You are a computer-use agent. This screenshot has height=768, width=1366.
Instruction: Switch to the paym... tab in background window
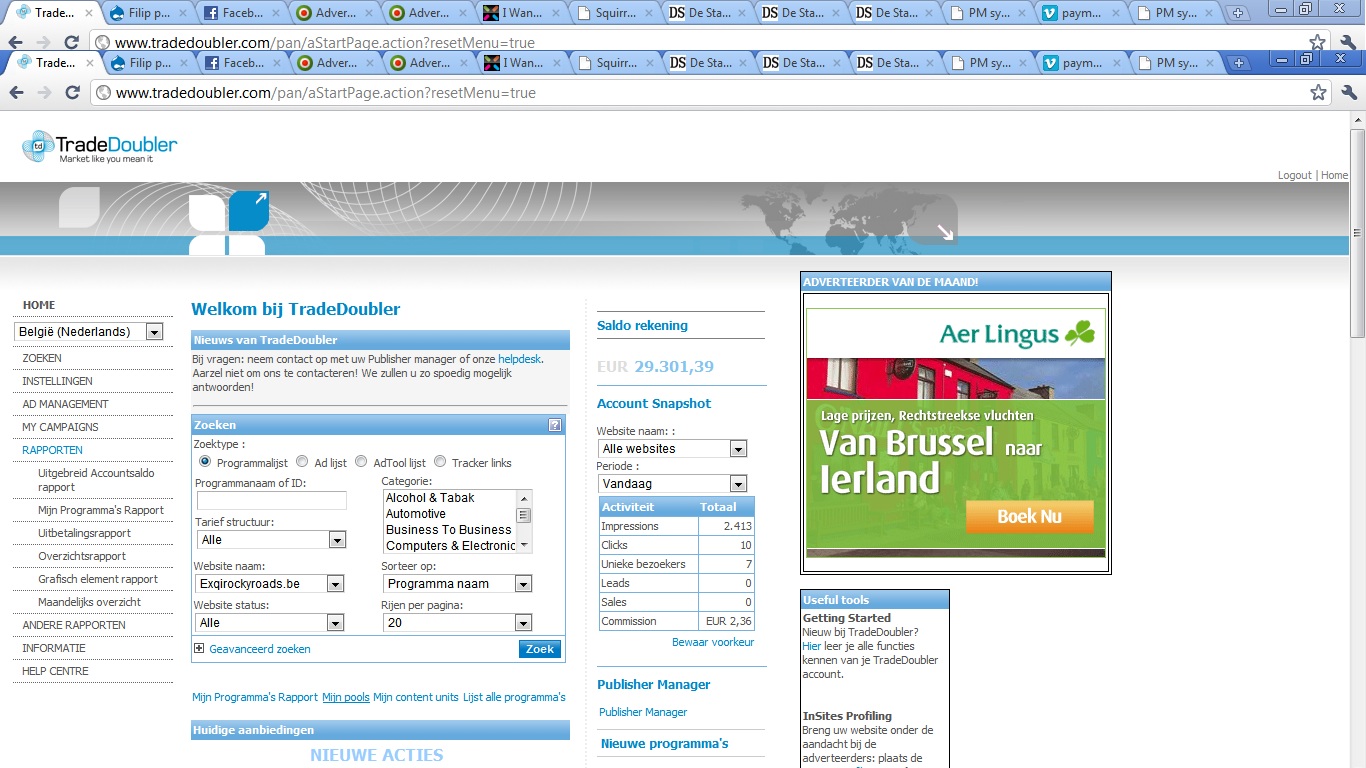click(x=1082, y=13)
